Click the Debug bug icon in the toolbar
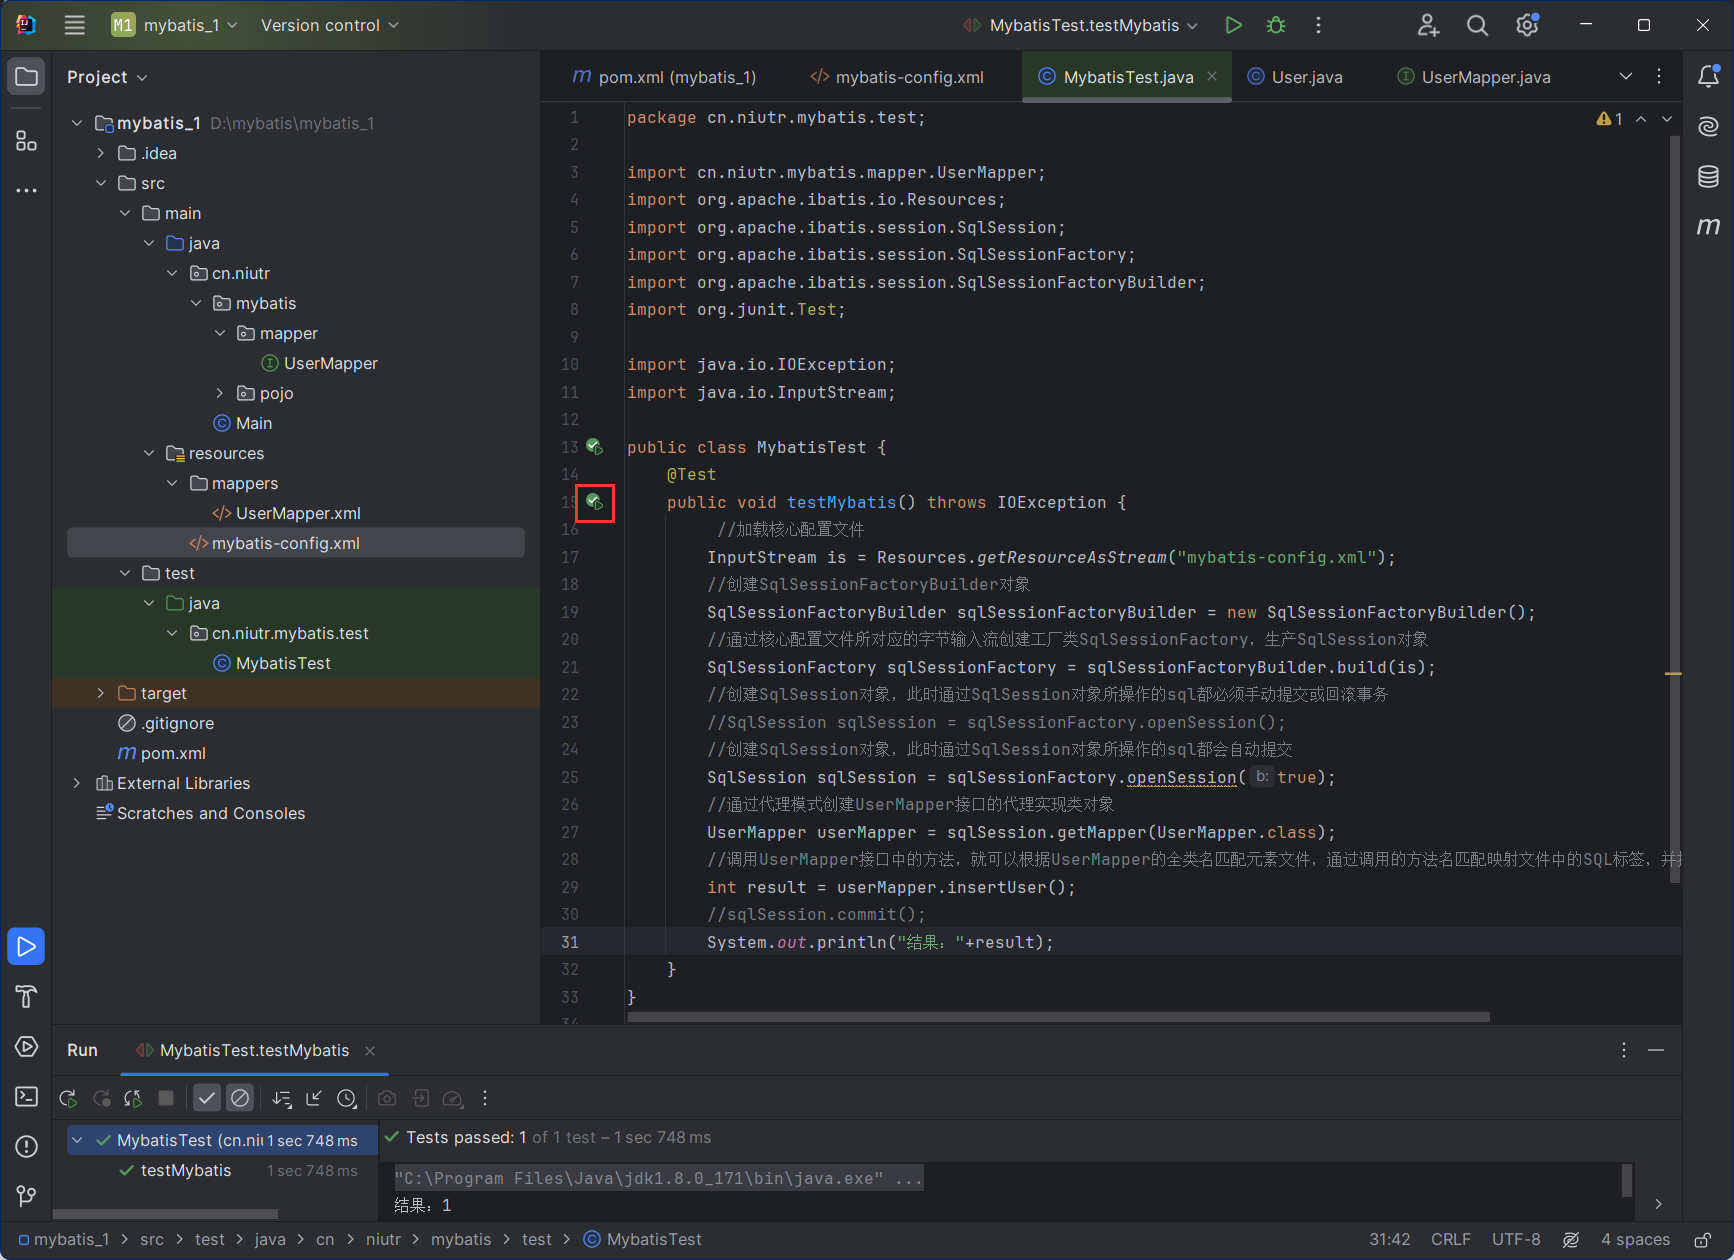This screenshot has width=1734, height=1260. pos(1276,25)
